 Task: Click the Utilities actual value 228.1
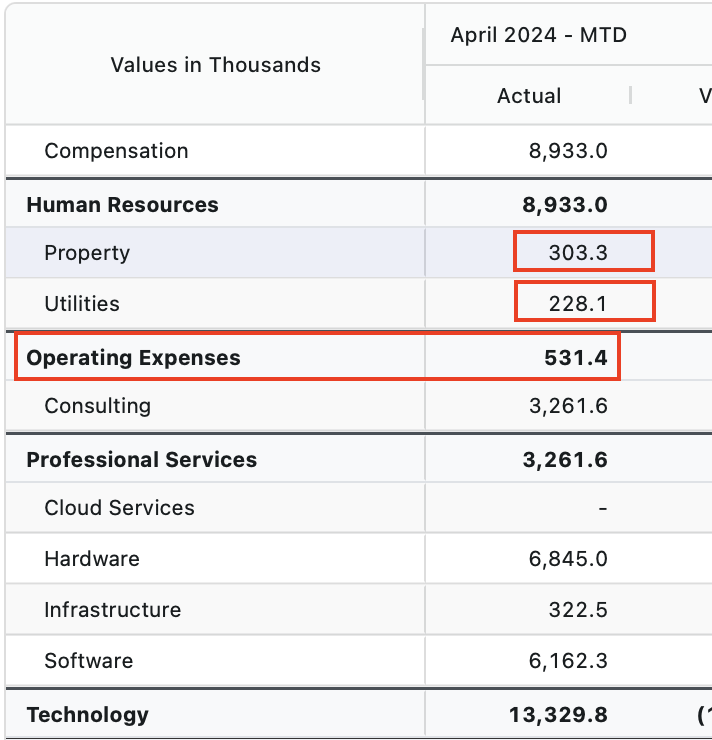point(578,304)
